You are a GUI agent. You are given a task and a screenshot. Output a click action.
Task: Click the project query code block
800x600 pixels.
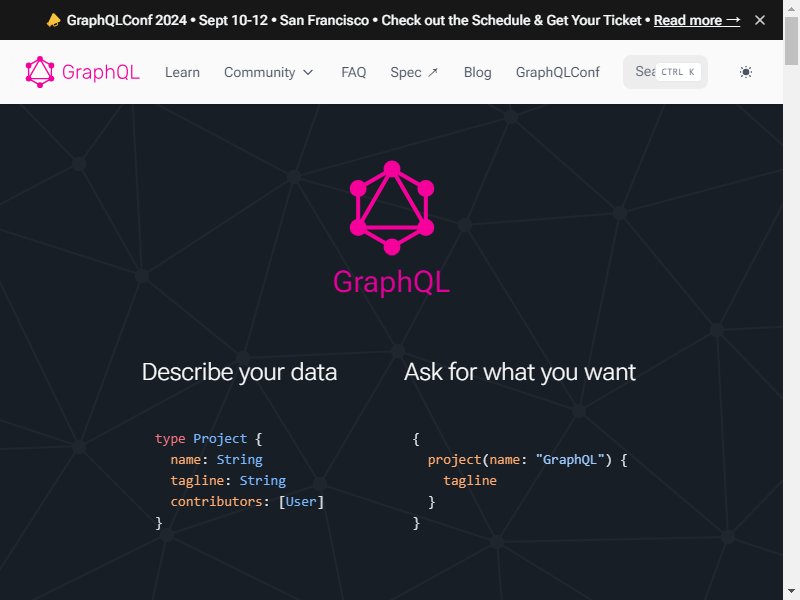point(520,480)
